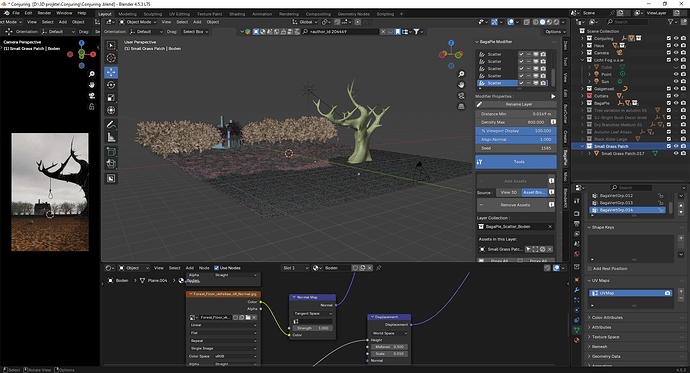Hide the Sun light in the viewport
The width and height of the screenshot is (690, 373).
(676, 81)
